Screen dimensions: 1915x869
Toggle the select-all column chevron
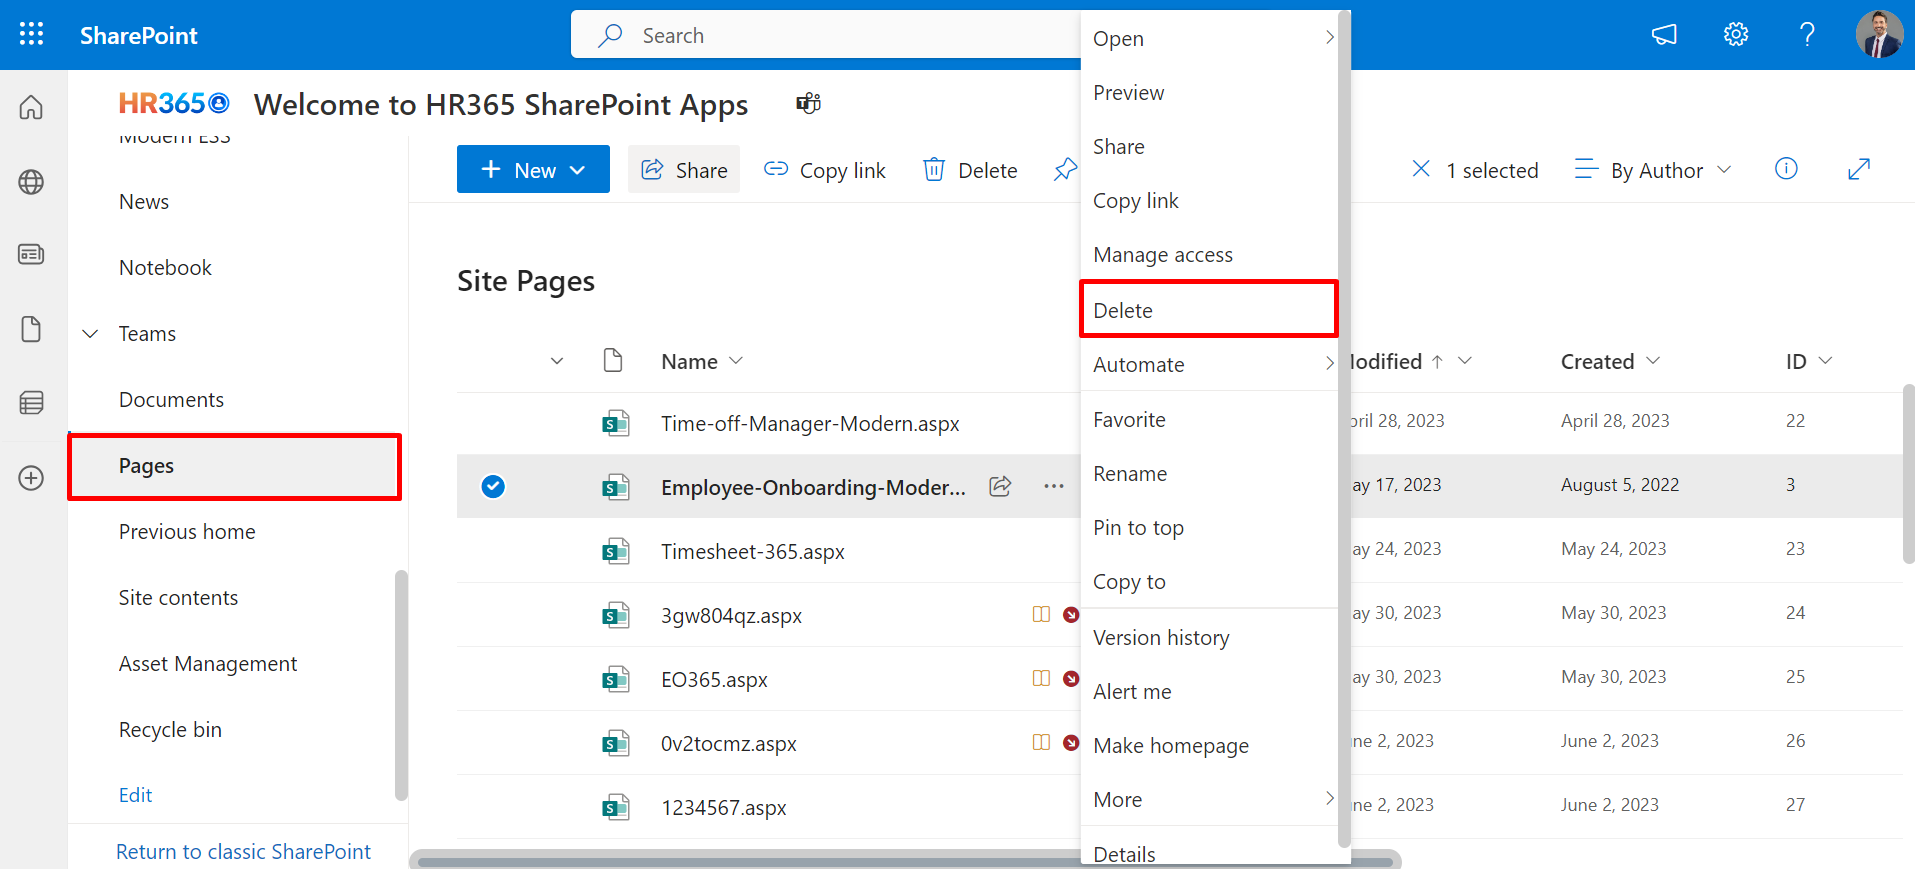pos(557,361)
